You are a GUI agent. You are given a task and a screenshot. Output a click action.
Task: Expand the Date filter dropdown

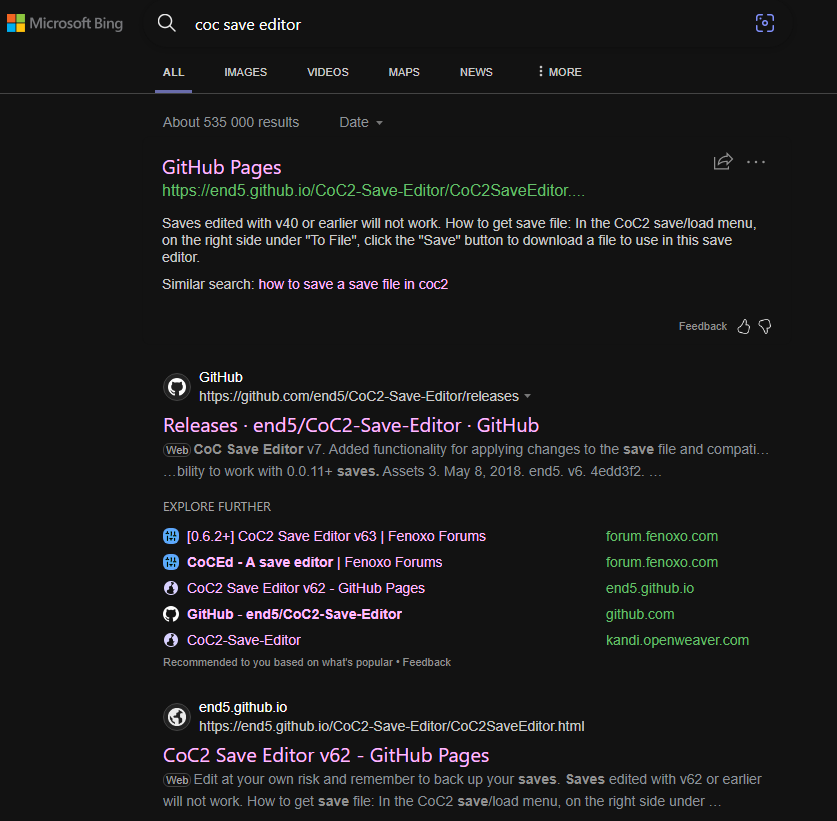point(360,122)
